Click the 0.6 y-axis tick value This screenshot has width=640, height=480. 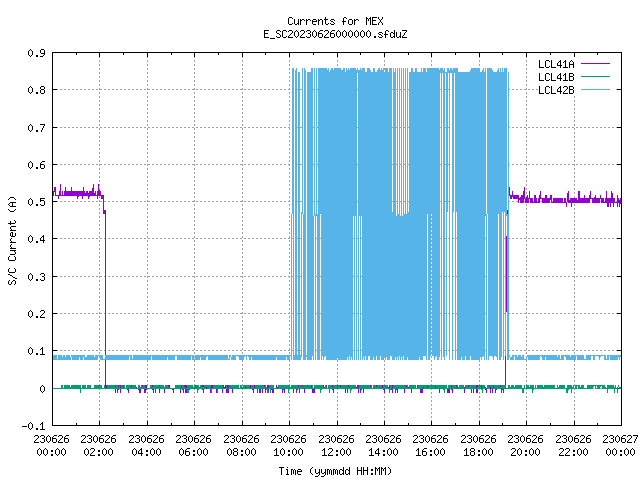(36, 165)
